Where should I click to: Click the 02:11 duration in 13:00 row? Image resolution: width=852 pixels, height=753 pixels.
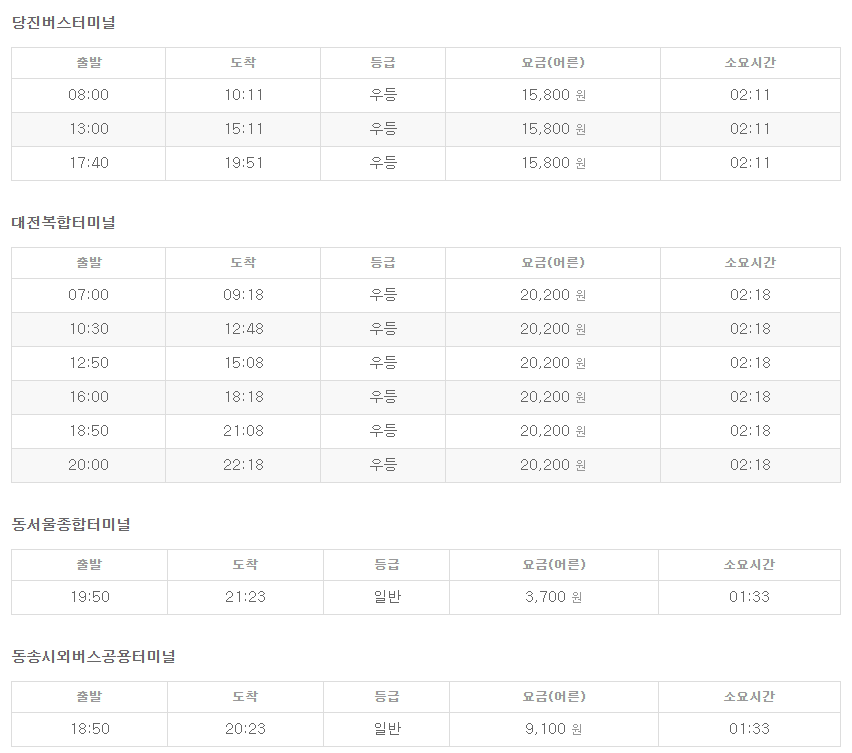750,129
